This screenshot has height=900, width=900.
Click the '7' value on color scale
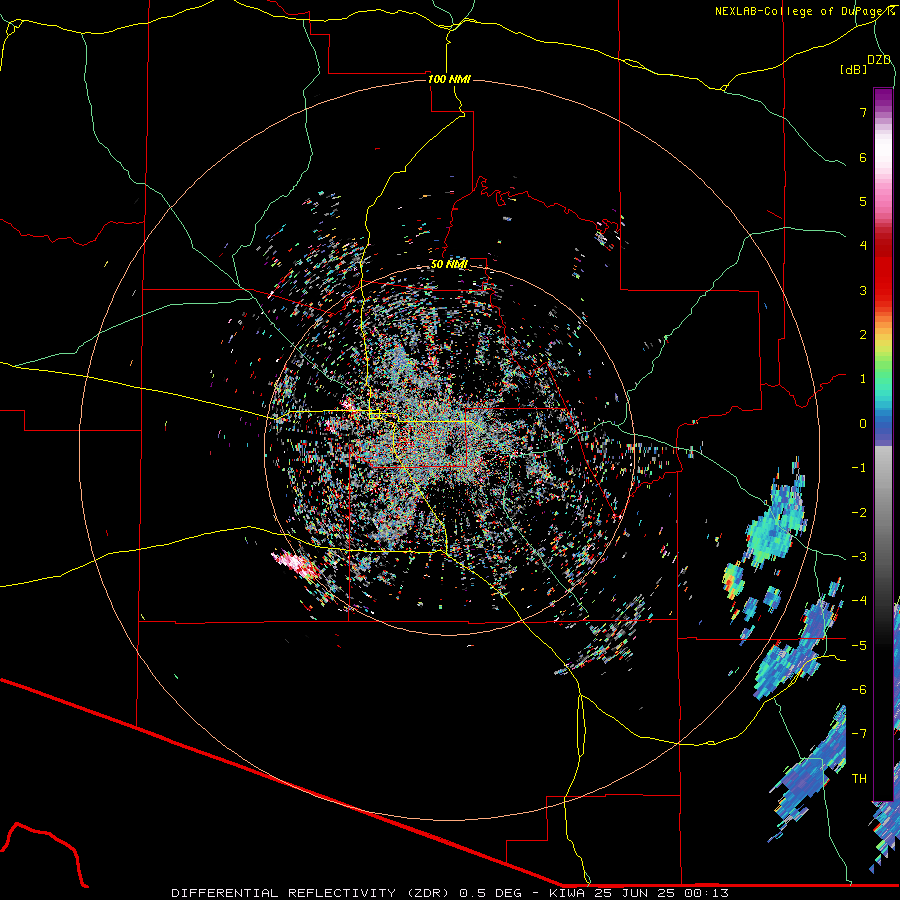click(863, 112)
